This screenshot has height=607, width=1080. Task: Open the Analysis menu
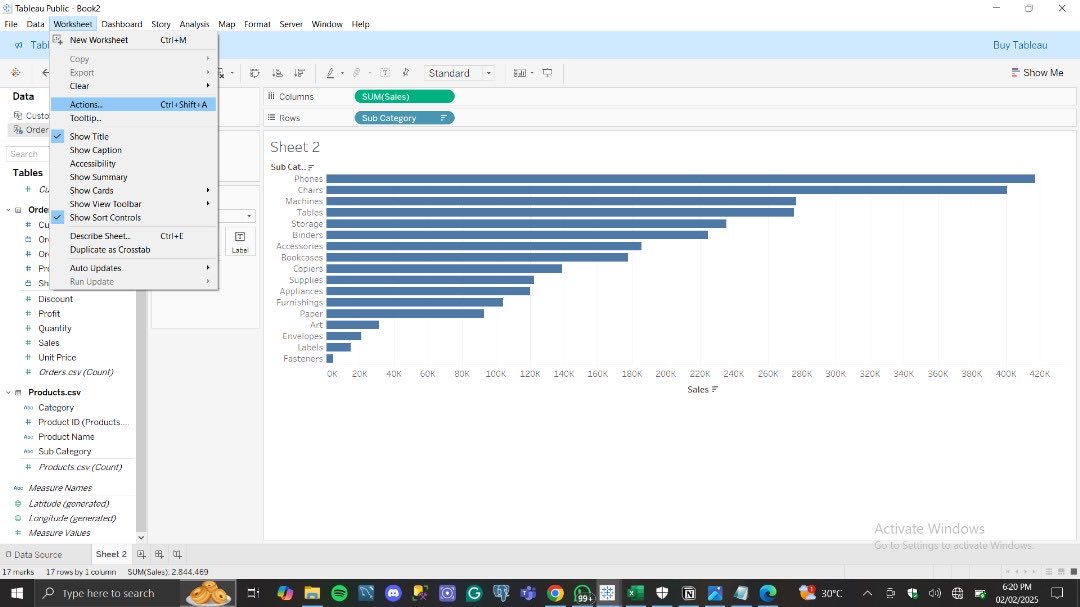click(x=194, y=24)
